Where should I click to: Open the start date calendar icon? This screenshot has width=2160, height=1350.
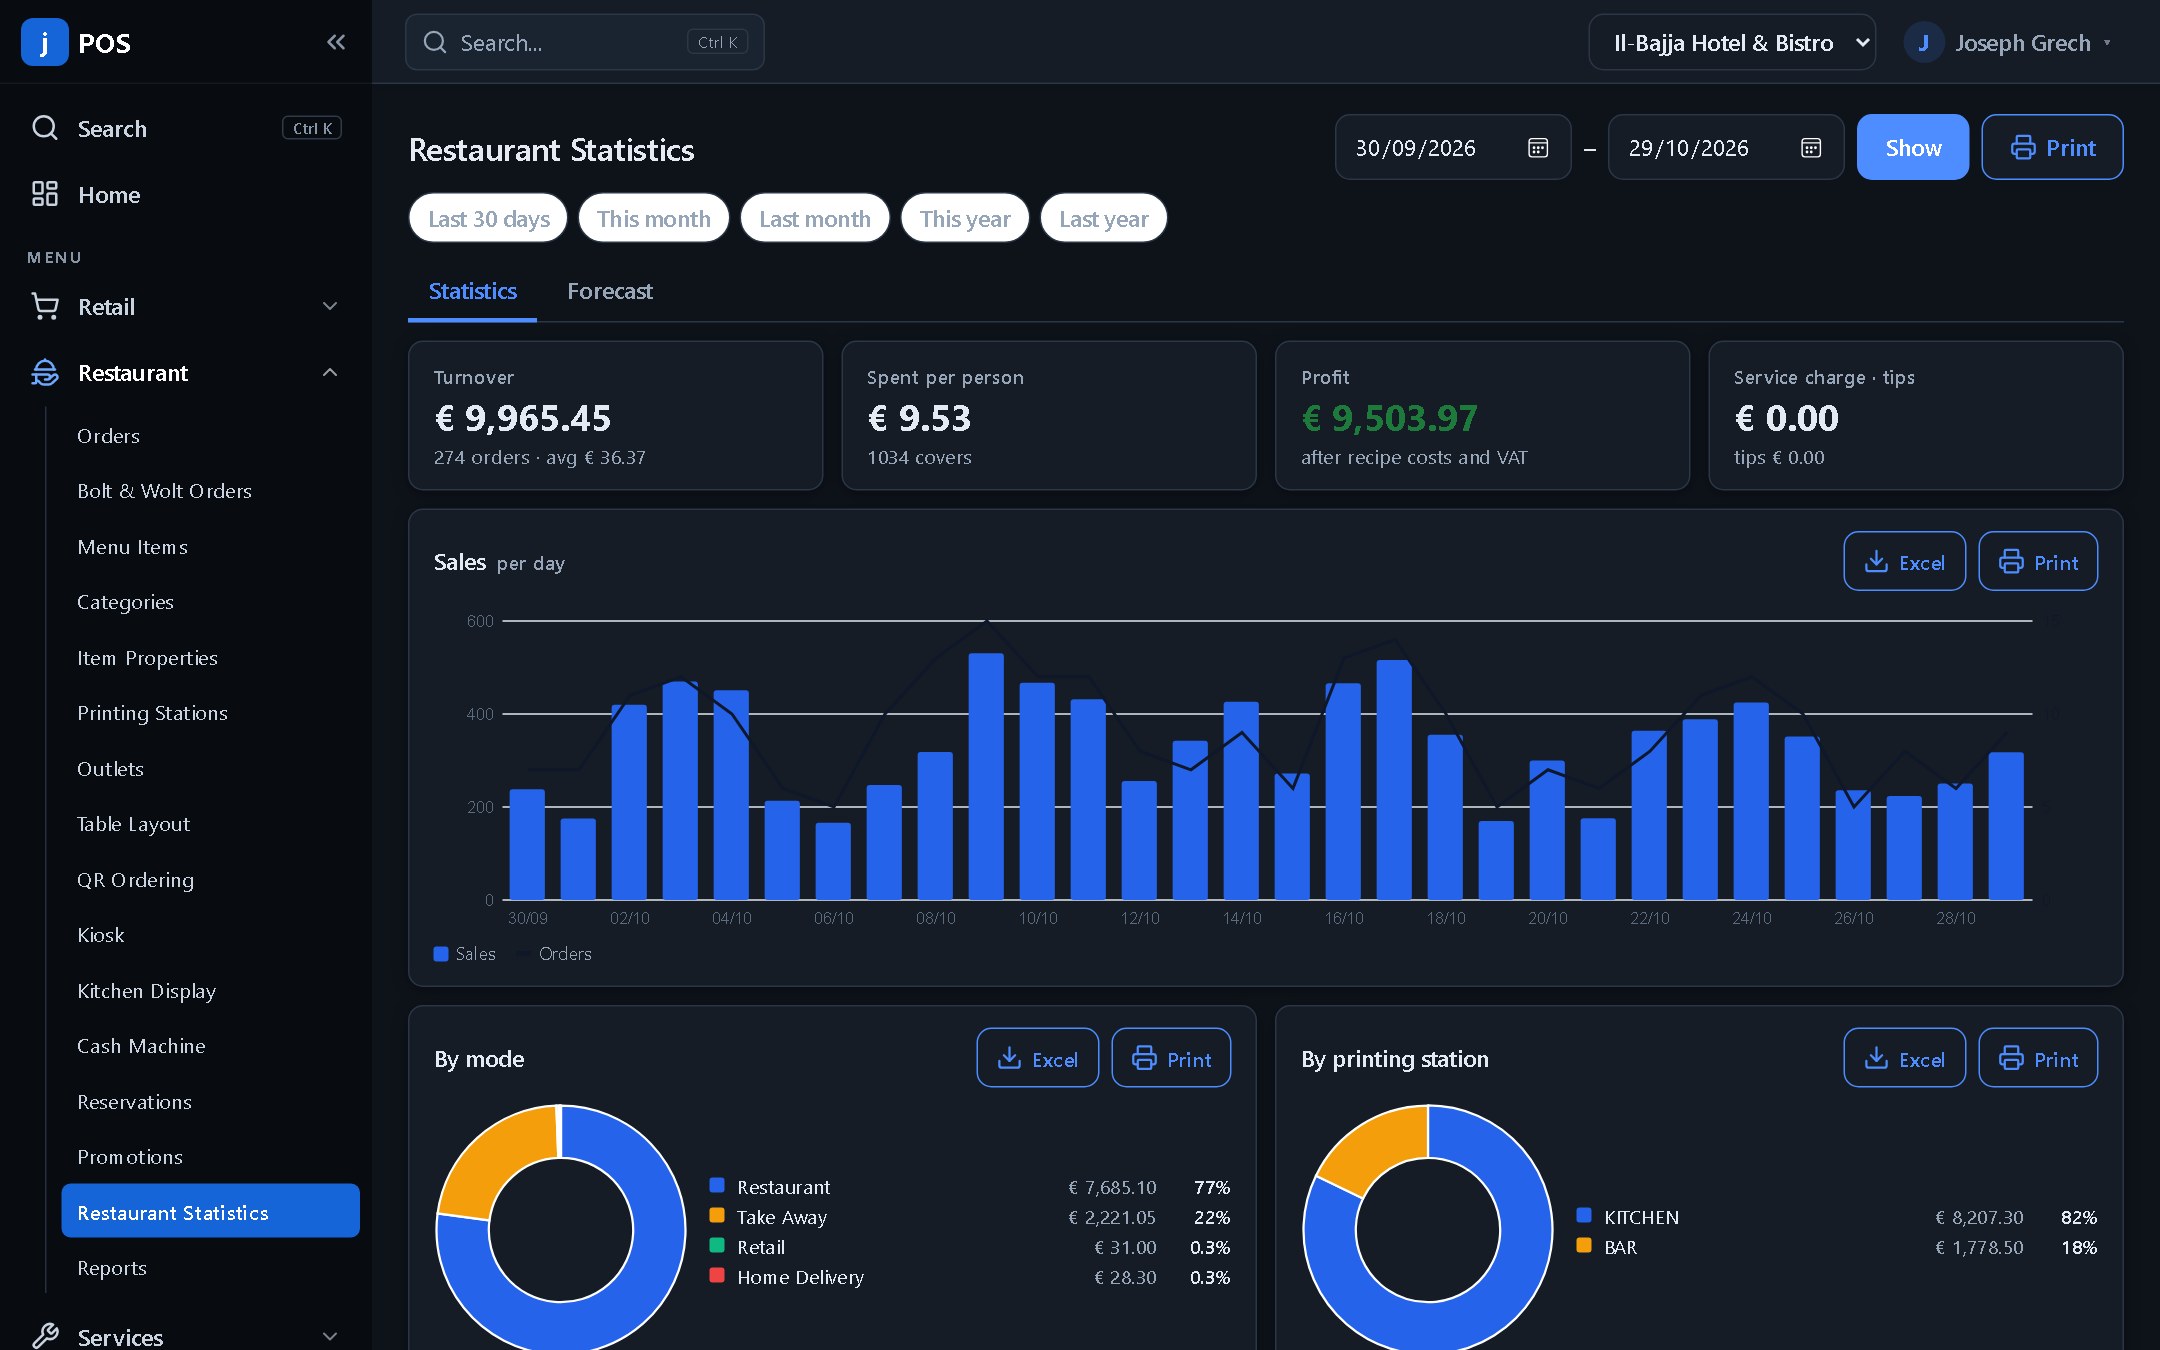[x=1538, y=148]
